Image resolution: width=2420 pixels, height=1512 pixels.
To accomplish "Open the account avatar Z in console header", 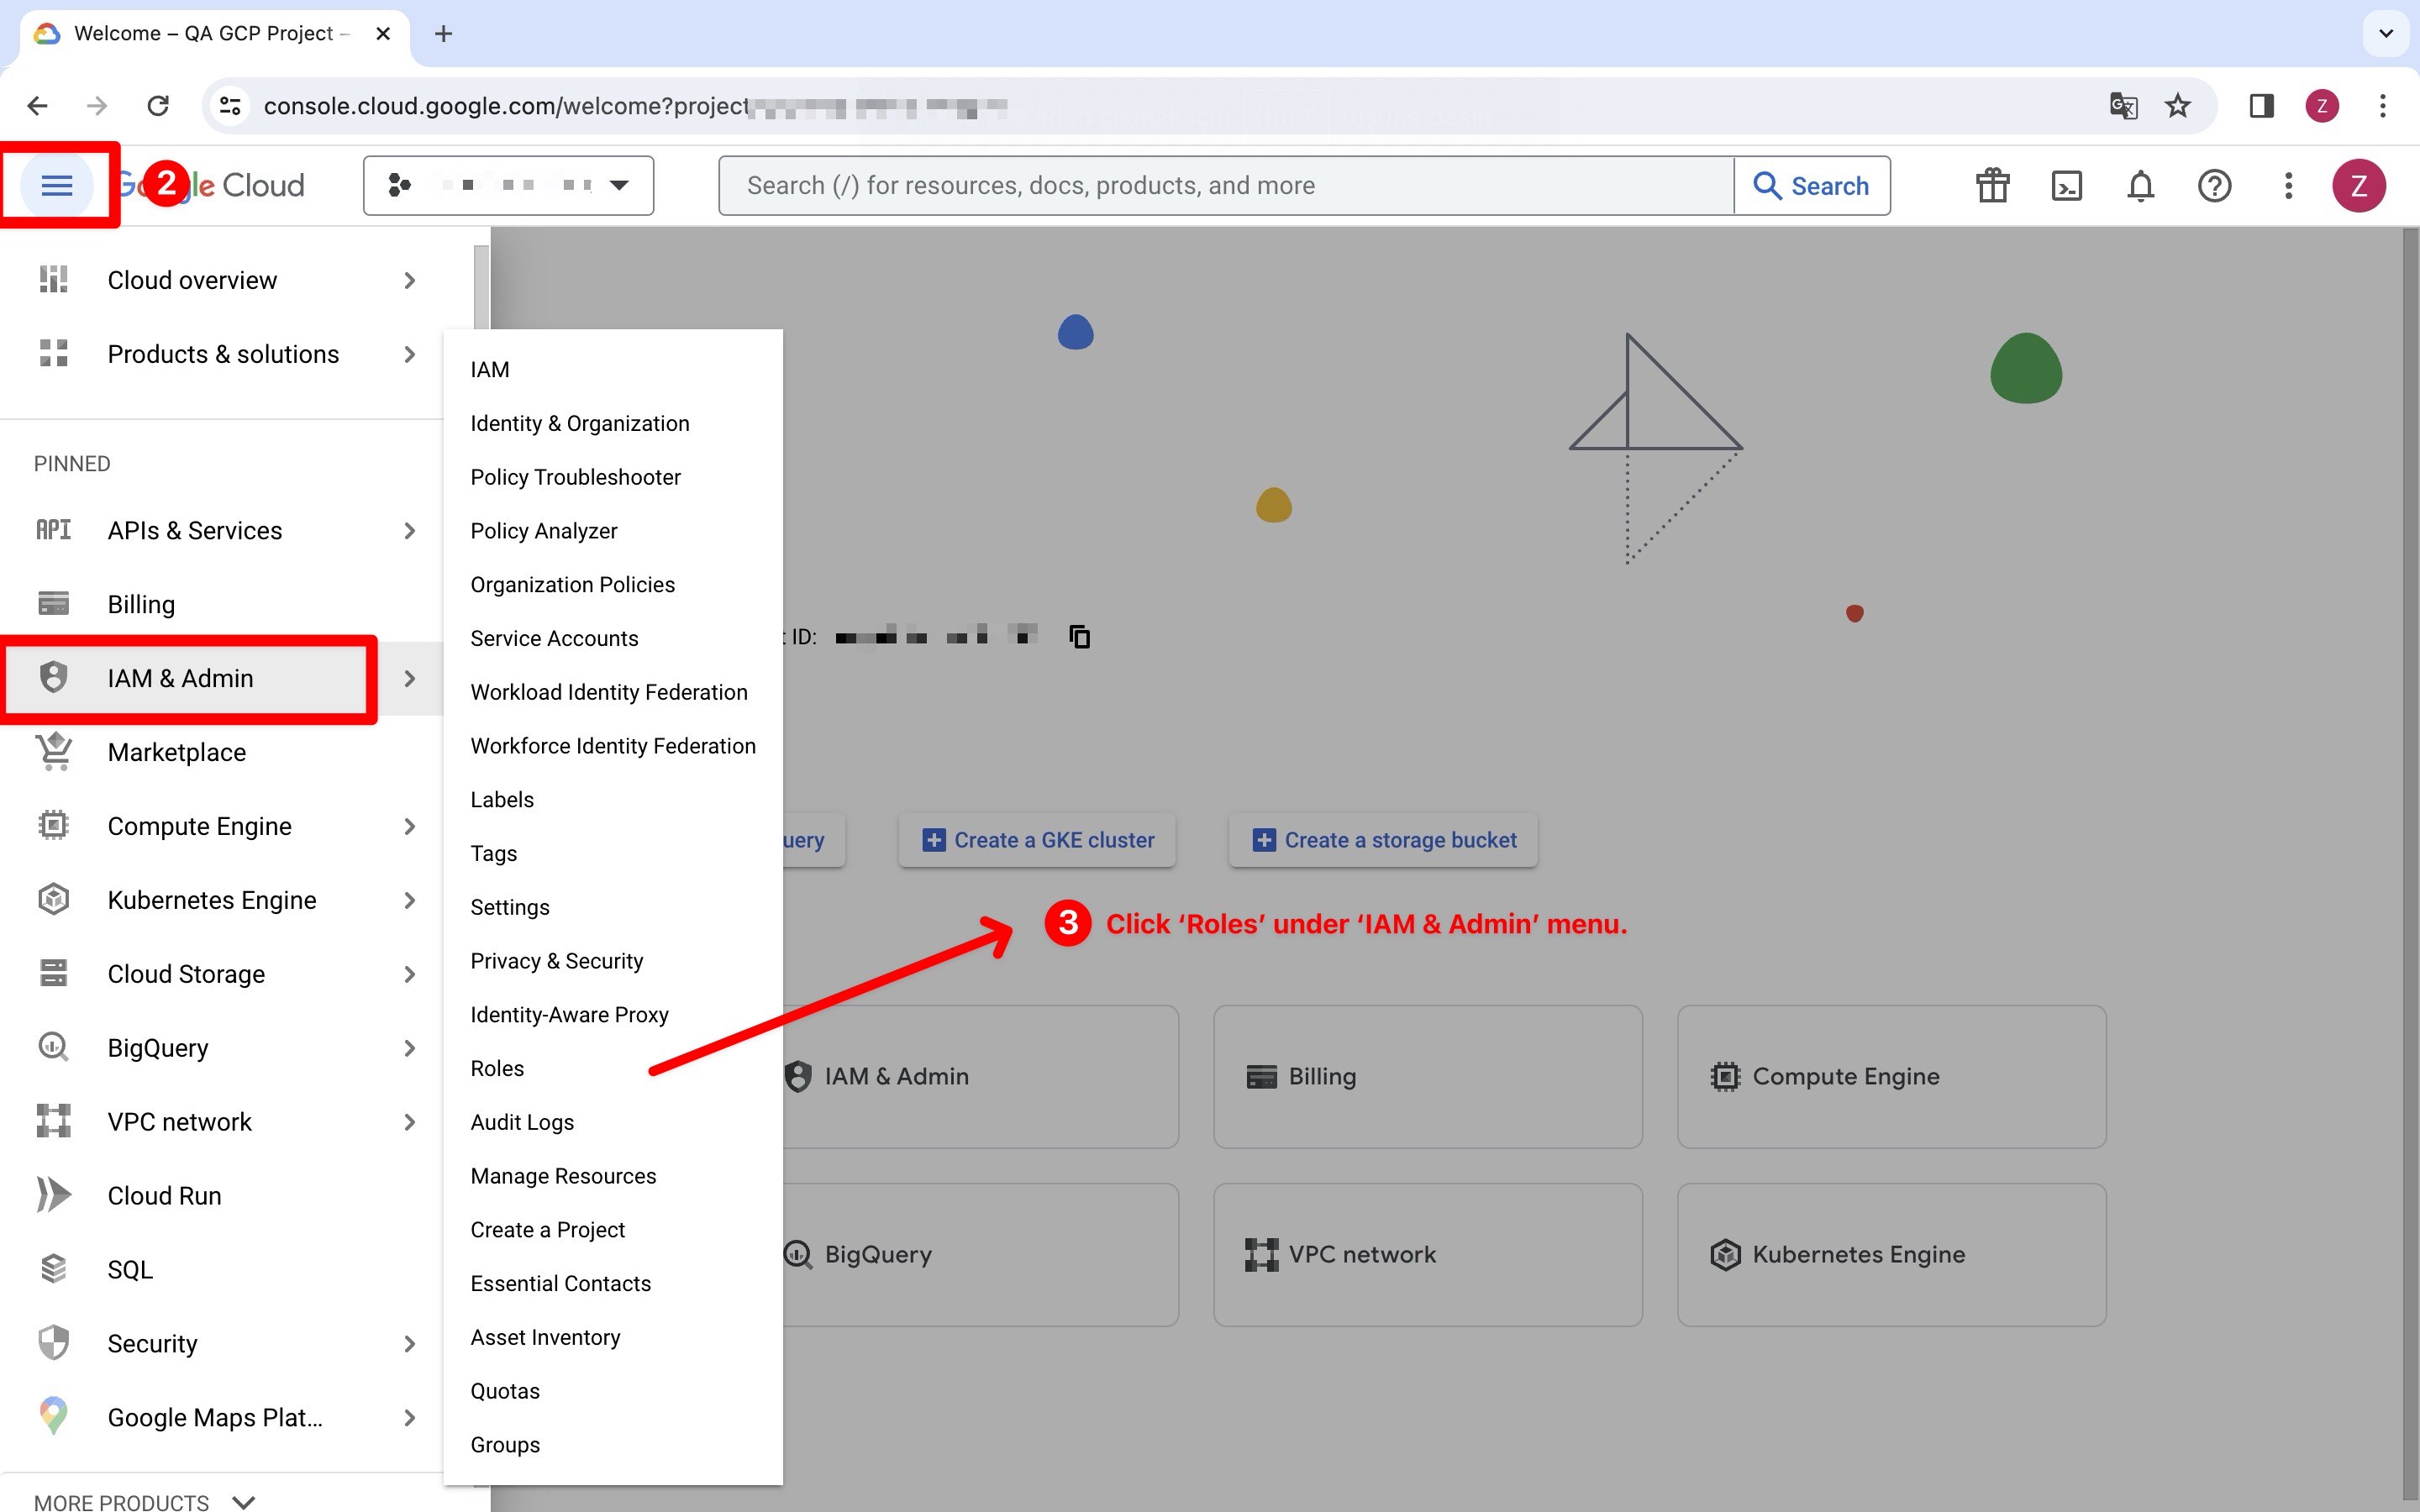I will click(2359, 185).
